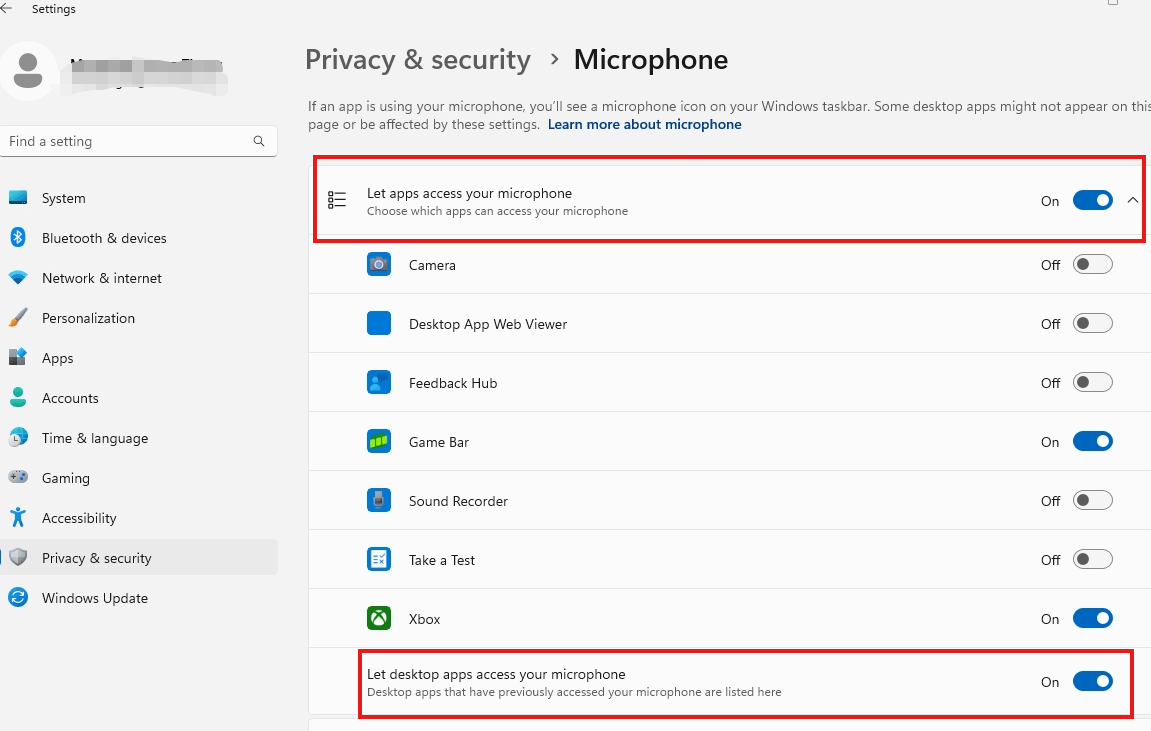Click the Learn more about microphone link

[x=644, y=124]
